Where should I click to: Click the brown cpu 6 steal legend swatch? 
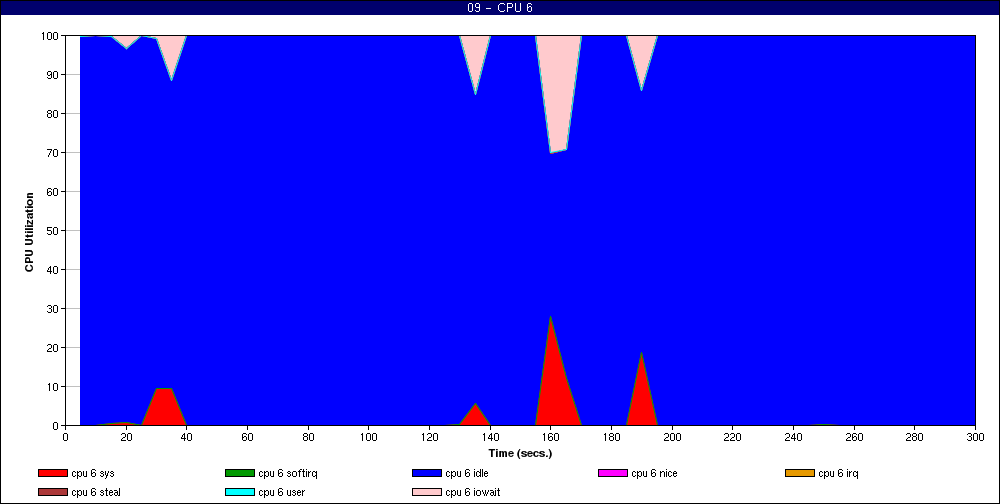pos(53,492)
